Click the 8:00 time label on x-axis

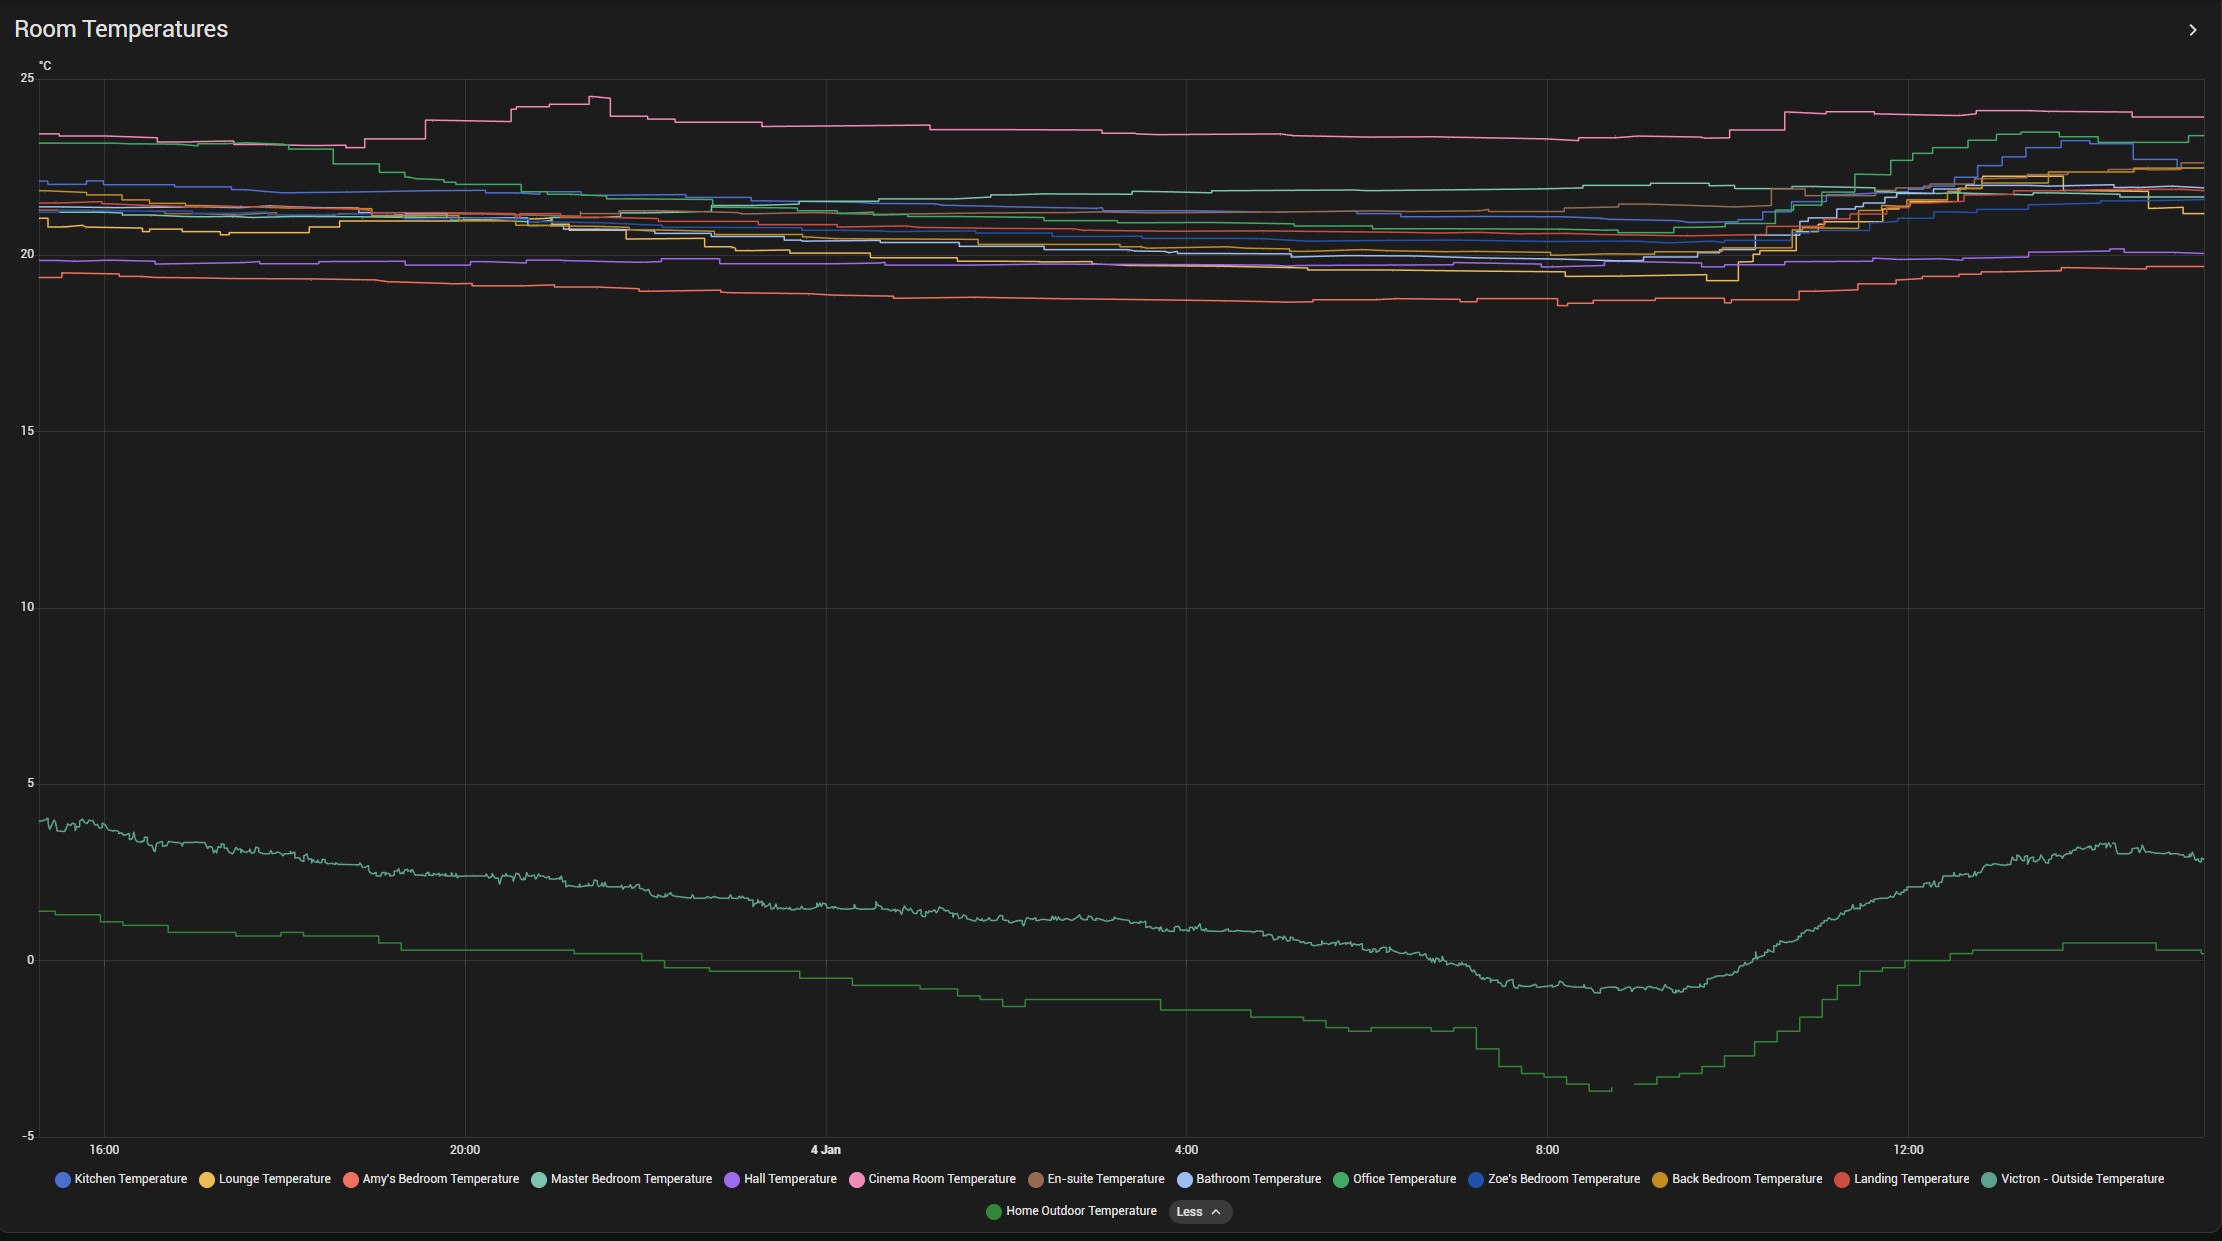coord(1546,1150)
